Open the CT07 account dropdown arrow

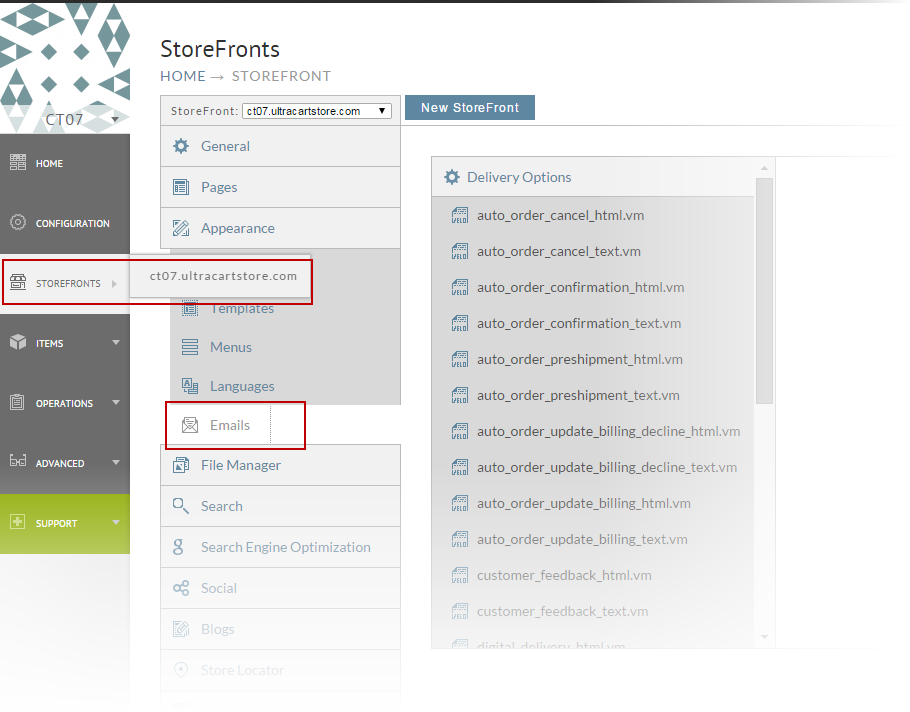(x=115, y=120)
